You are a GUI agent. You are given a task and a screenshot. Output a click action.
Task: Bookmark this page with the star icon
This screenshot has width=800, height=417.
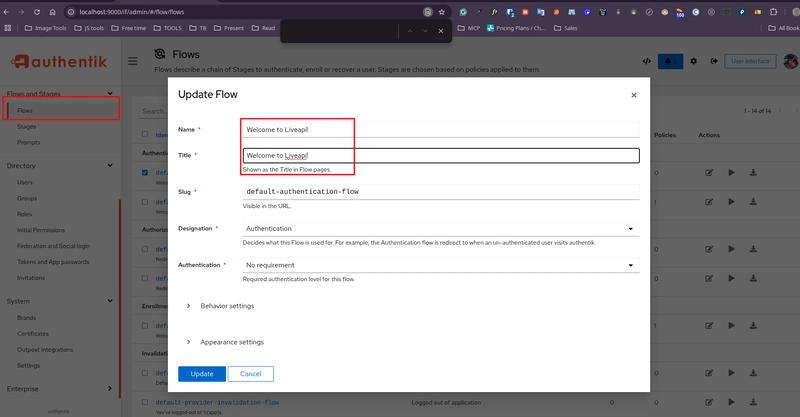tap(442, 12)
